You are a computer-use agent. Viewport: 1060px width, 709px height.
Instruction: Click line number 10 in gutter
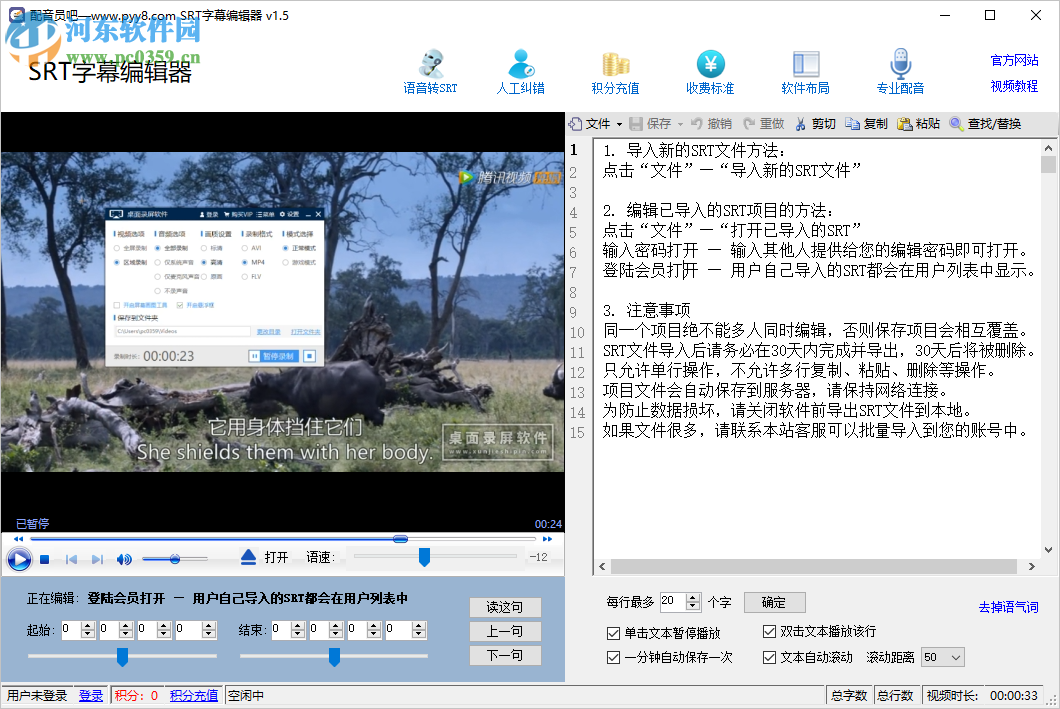[x=577, y=333]
